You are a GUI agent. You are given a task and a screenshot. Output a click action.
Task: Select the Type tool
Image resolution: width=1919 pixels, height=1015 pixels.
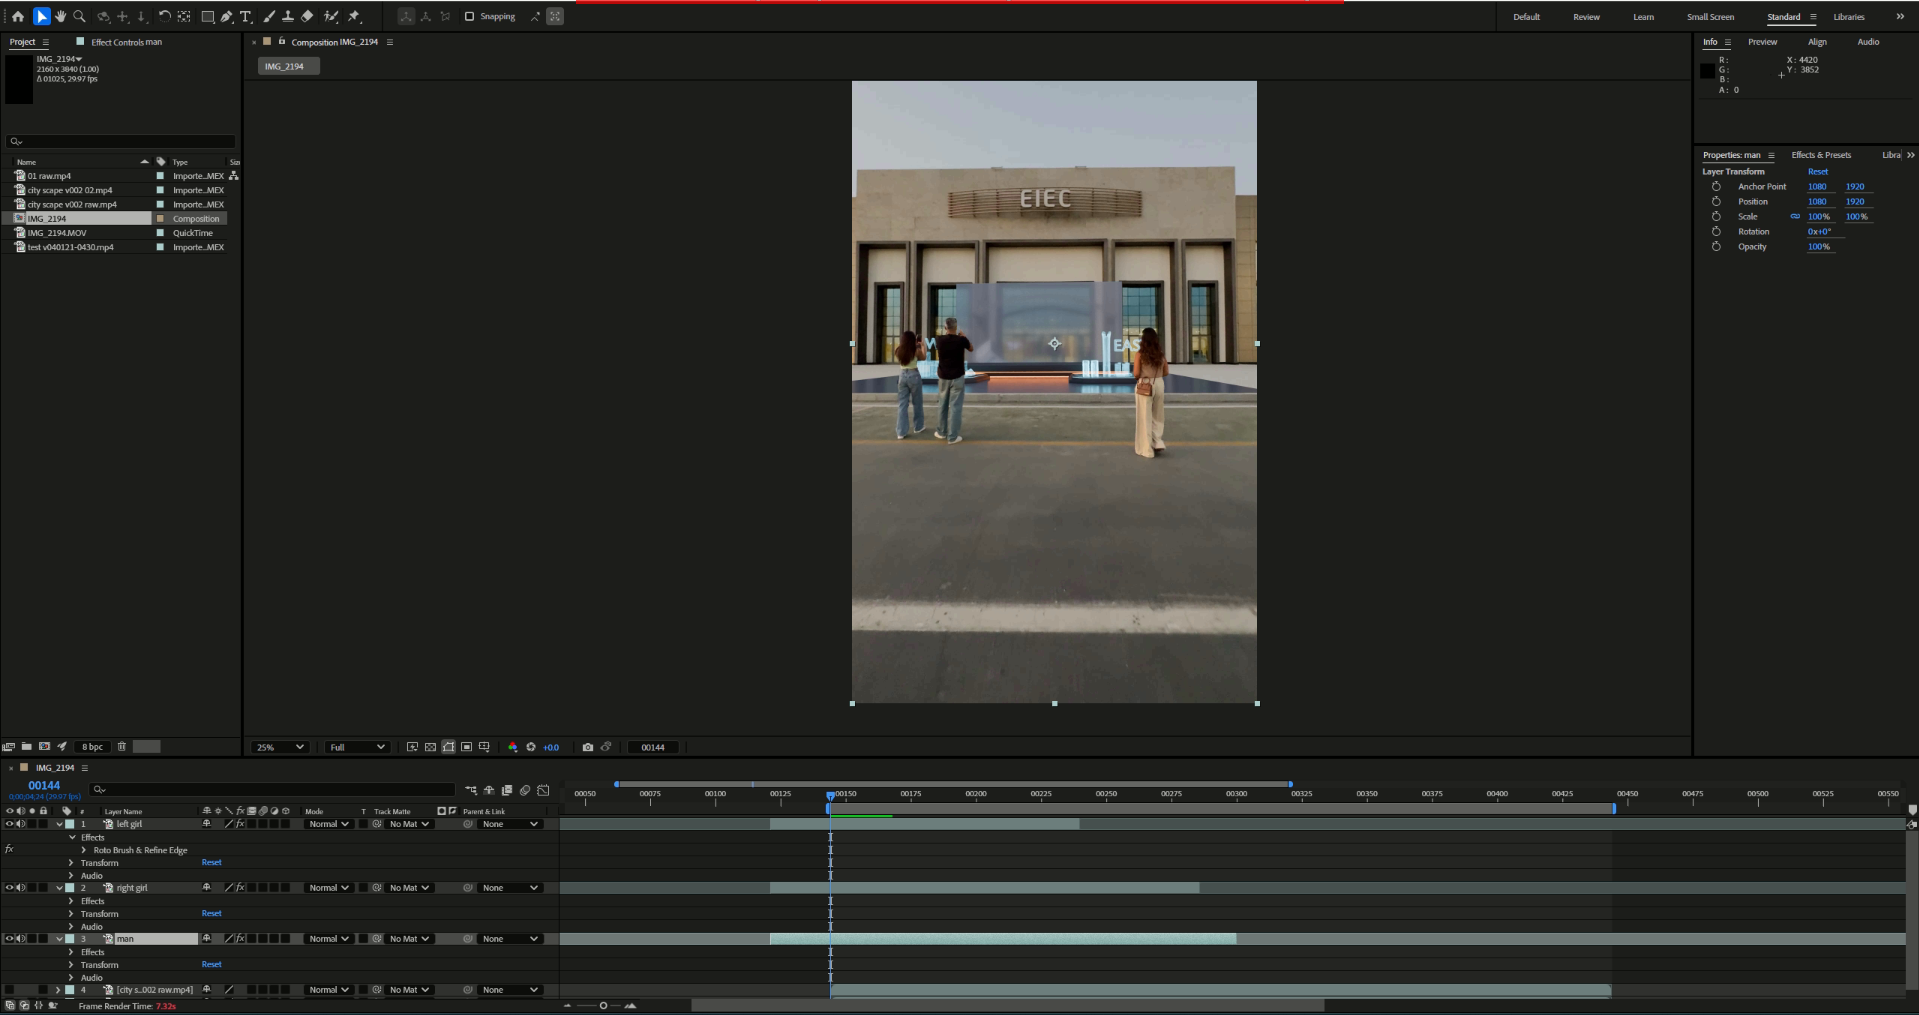[x=245, y=16]
